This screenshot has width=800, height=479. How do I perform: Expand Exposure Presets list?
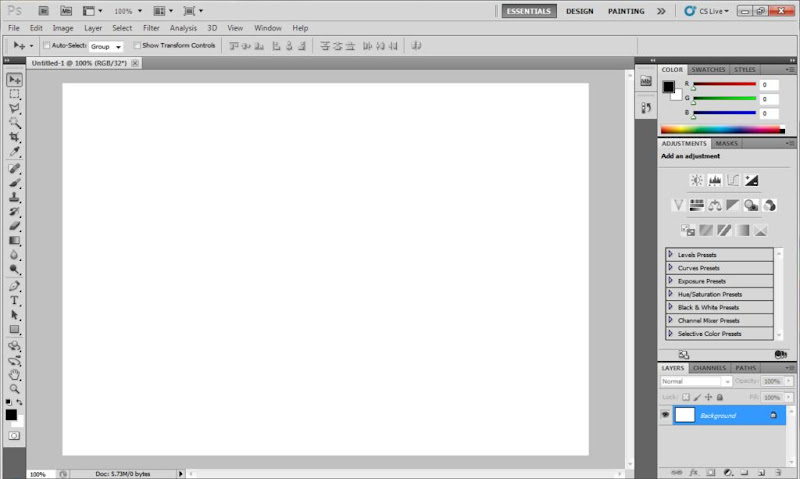670,281
